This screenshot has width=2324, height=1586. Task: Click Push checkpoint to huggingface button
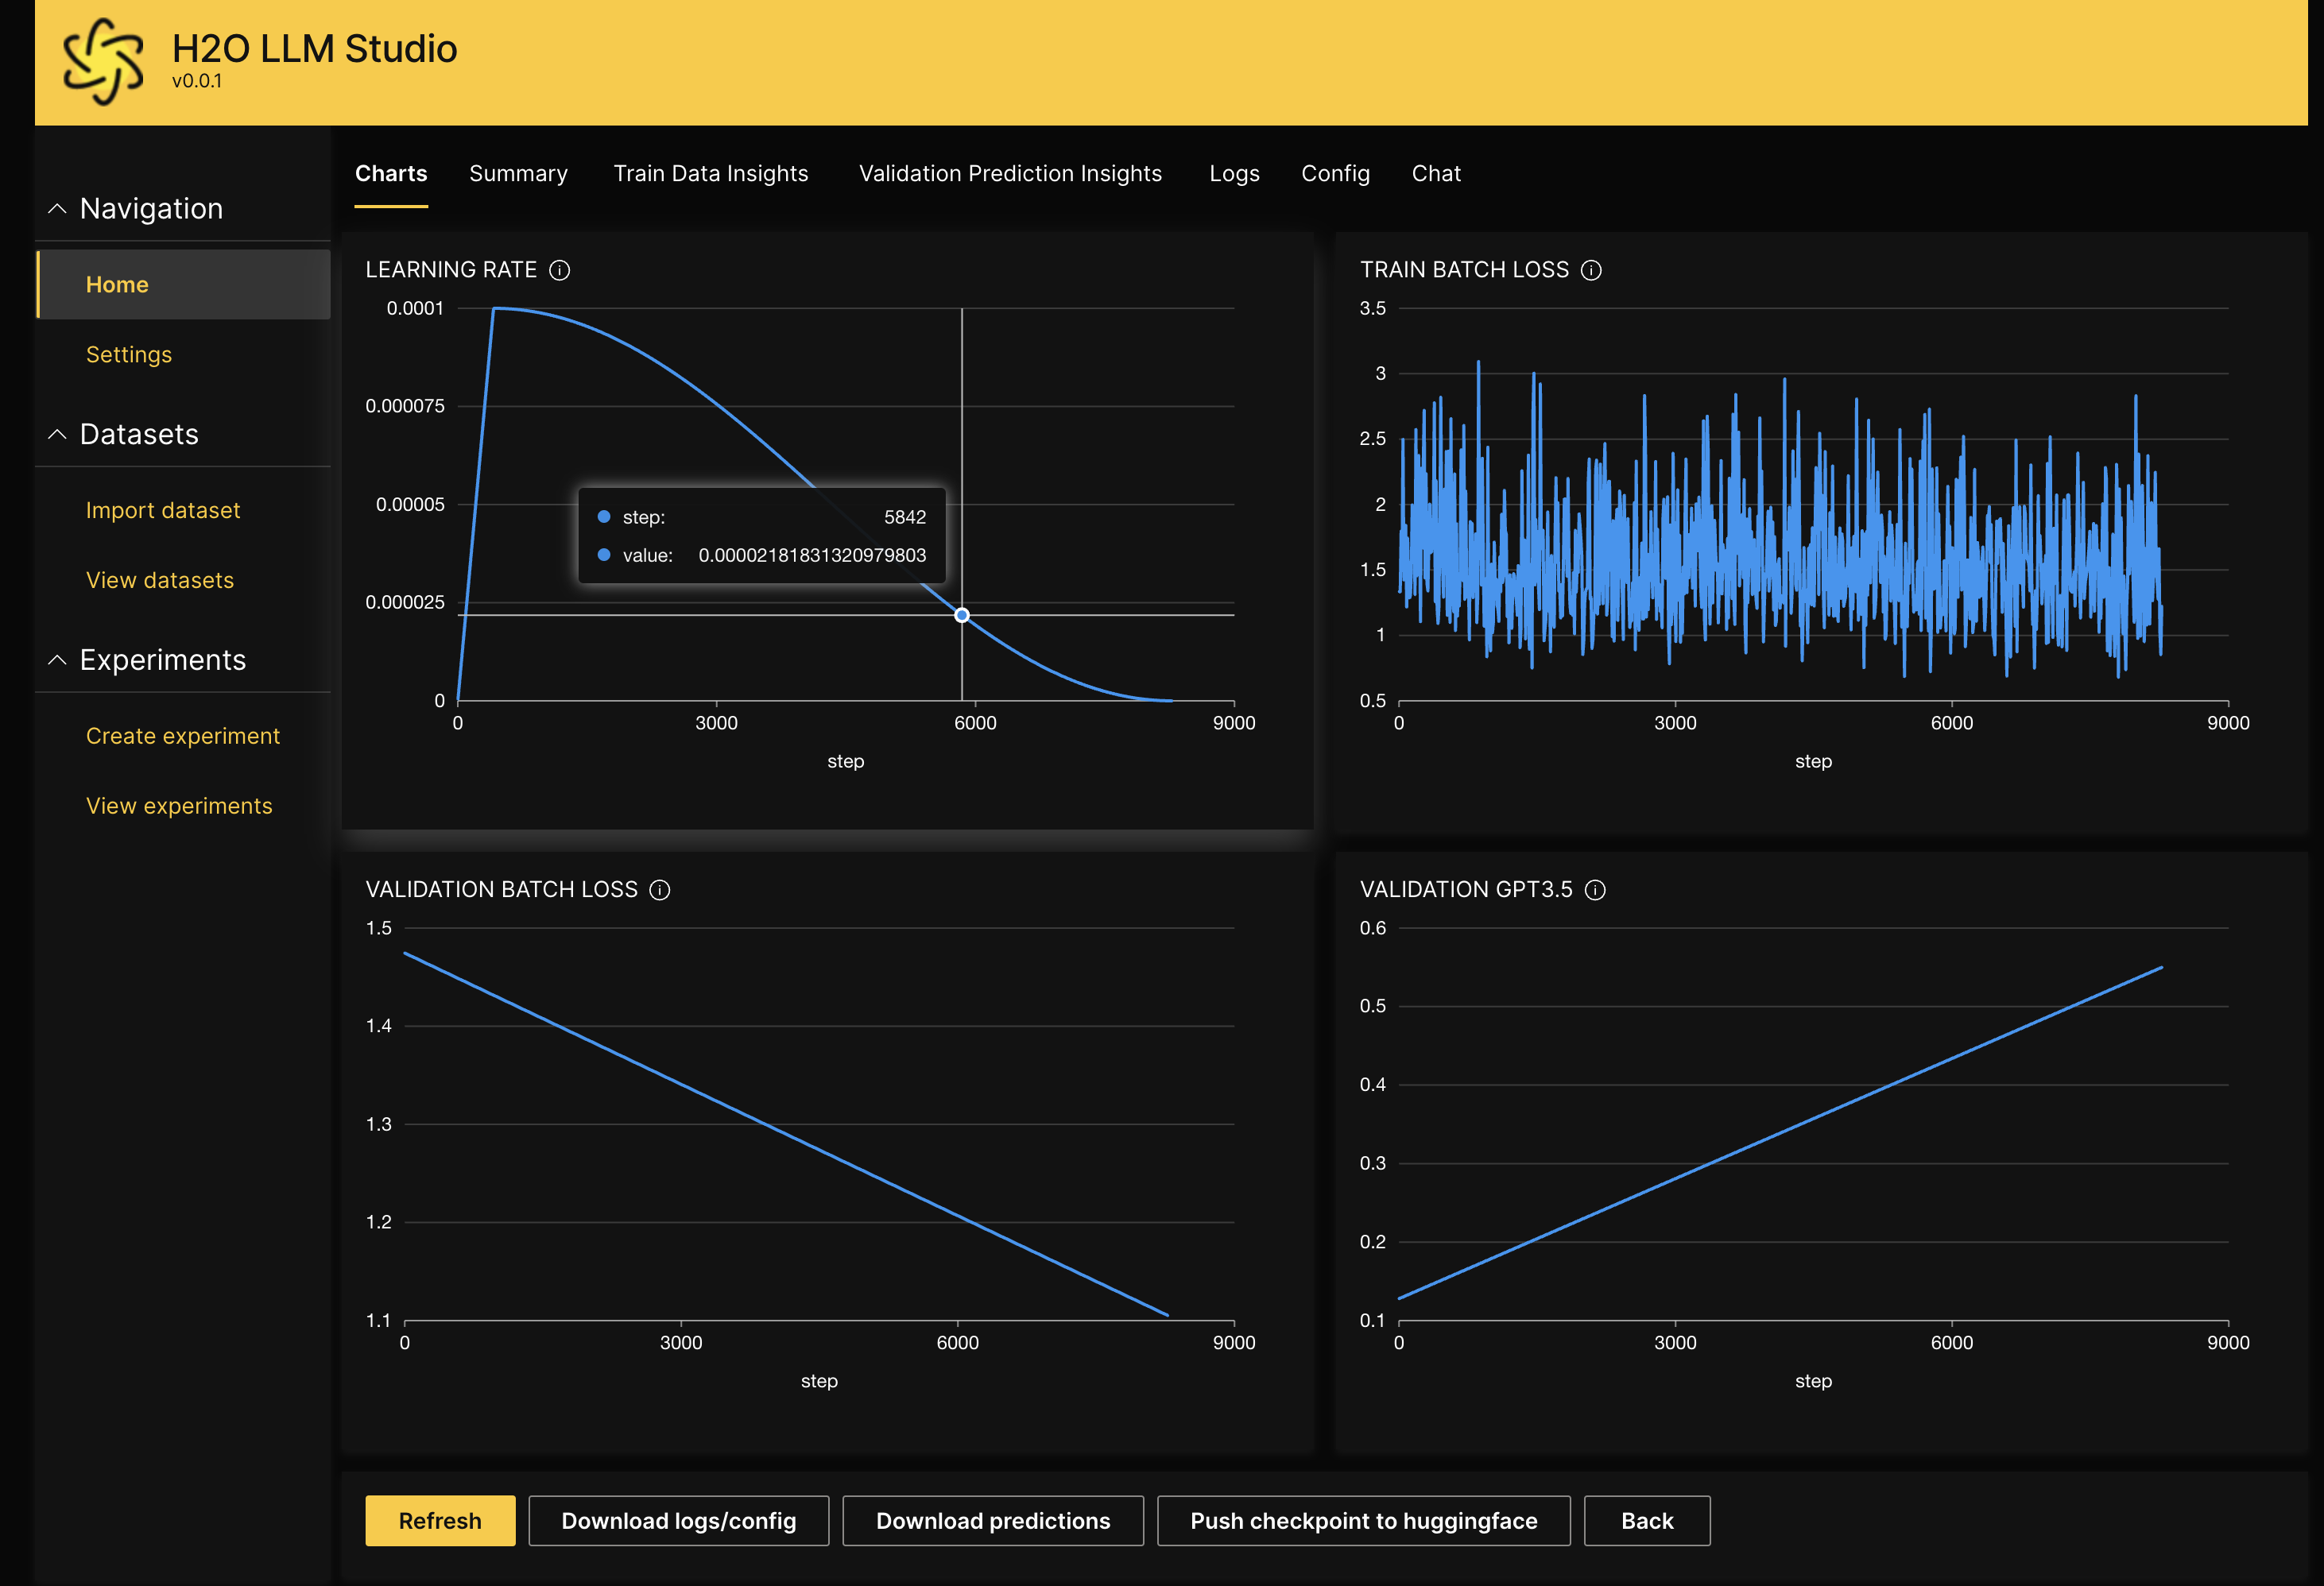tap(1363, 1521)
